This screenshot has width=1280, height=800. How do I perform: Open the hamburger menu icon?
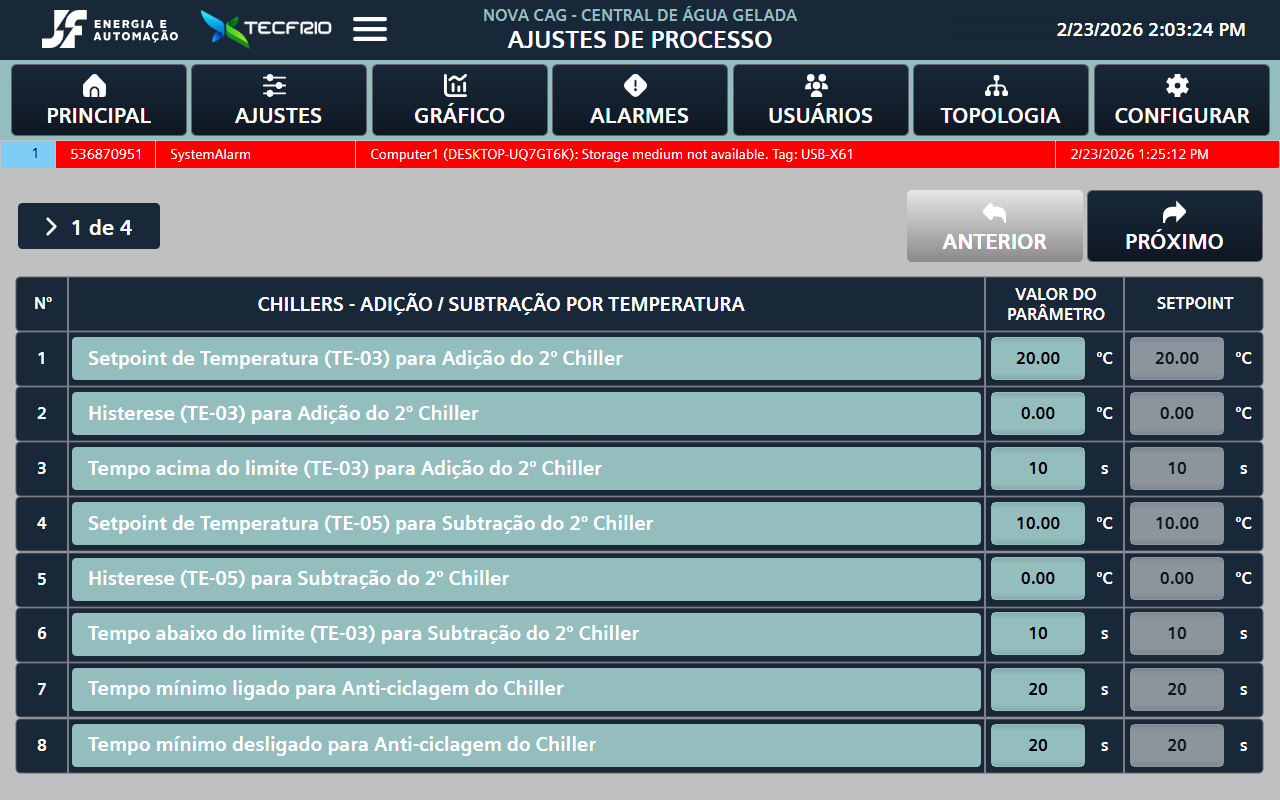click(370, 29)
